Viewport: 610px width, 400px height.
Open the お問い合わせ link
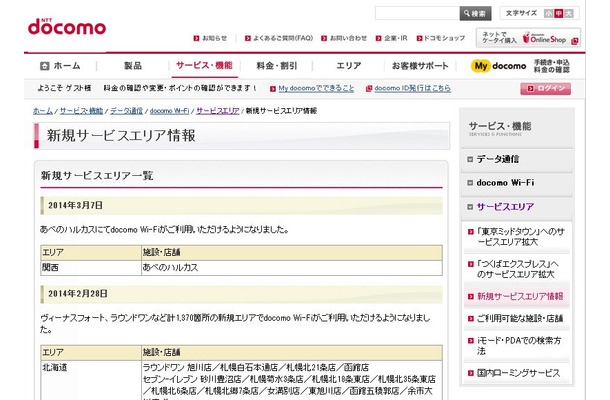pos(348,38)
